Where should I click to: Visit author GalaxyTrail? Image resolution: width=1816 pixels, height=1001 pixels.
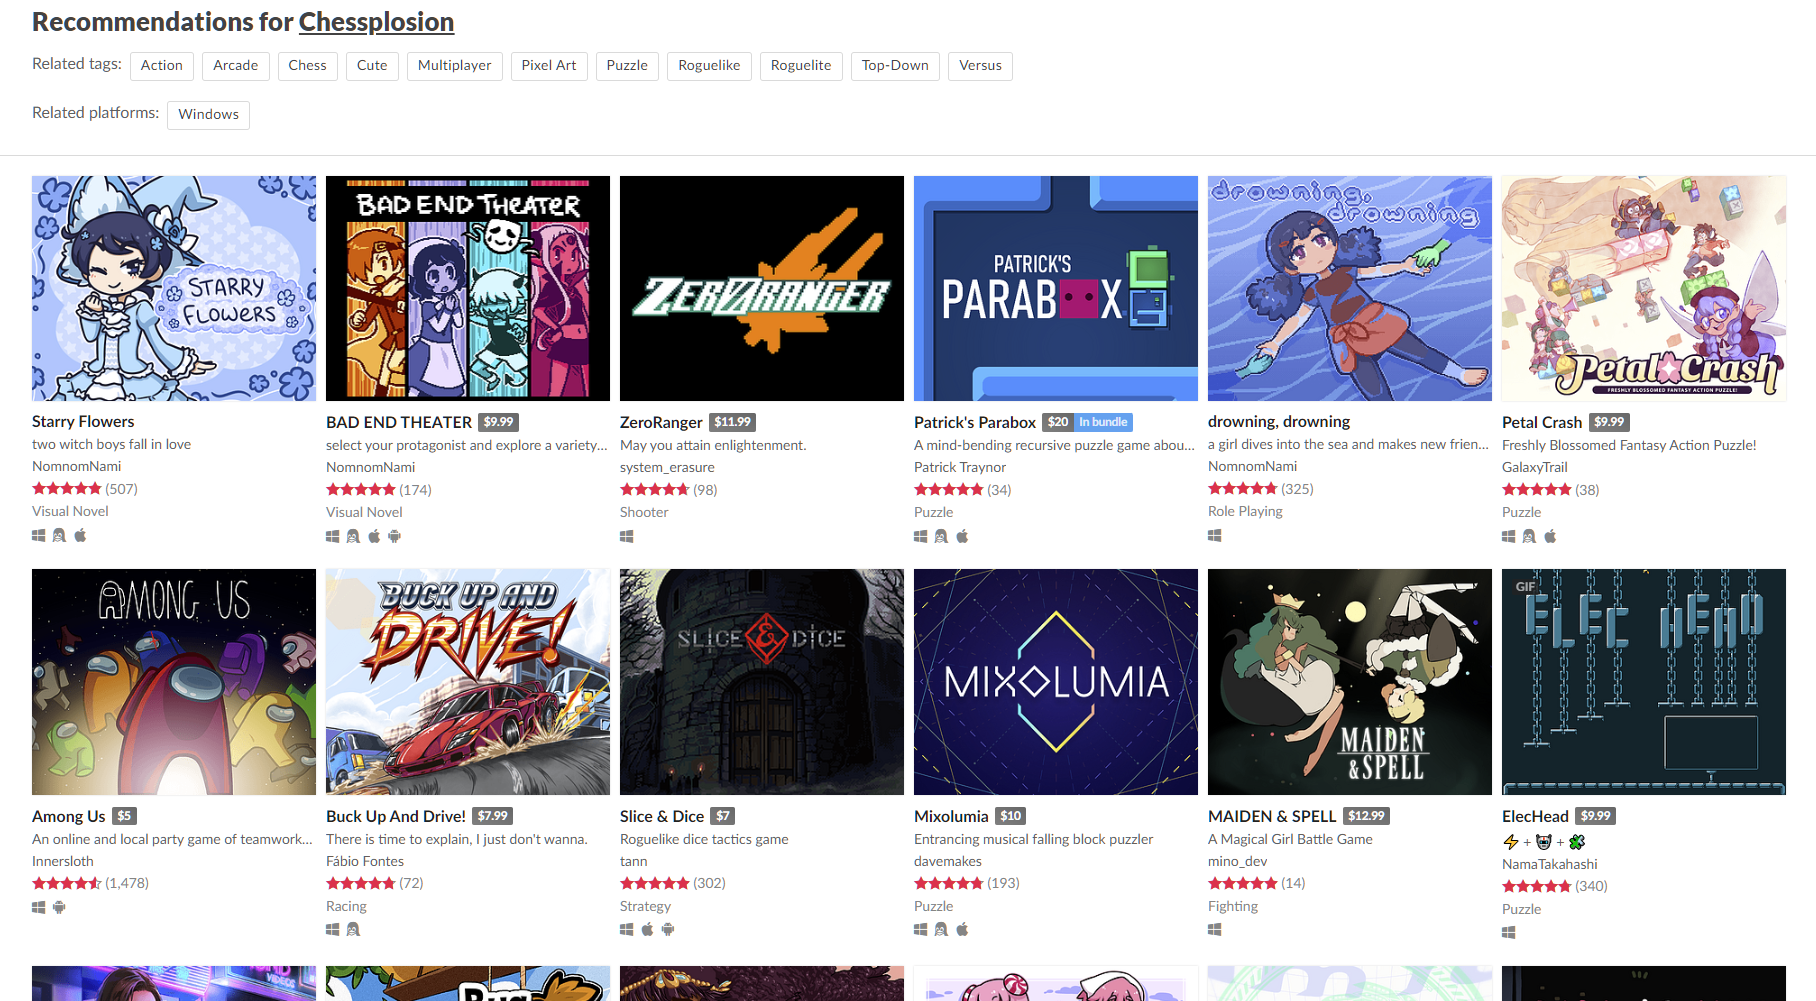[1535, 467]
